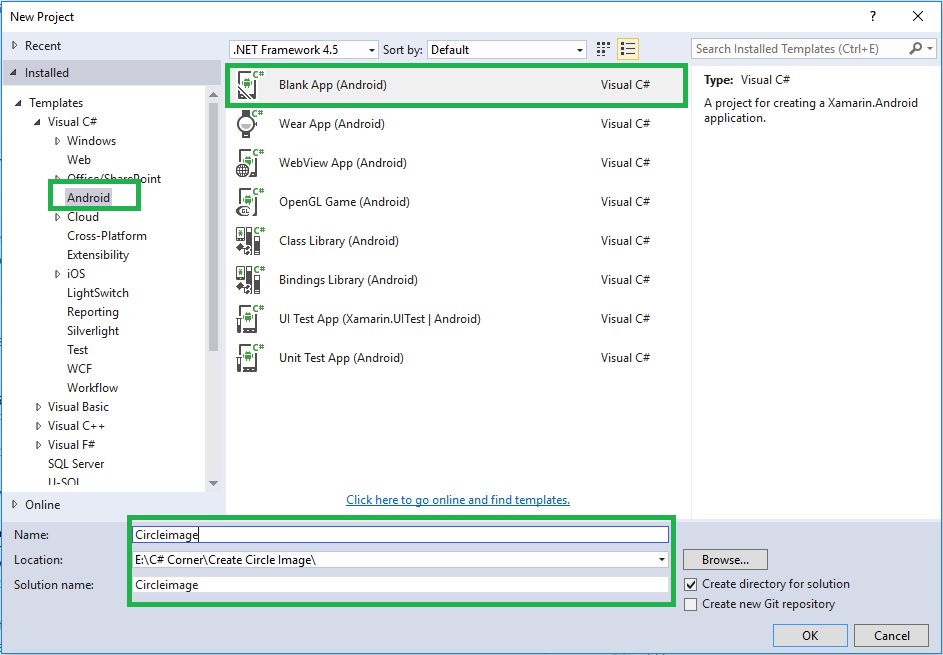Select the Reporting template category
This screenshot has width=943, height=655.
click(93, 312)
